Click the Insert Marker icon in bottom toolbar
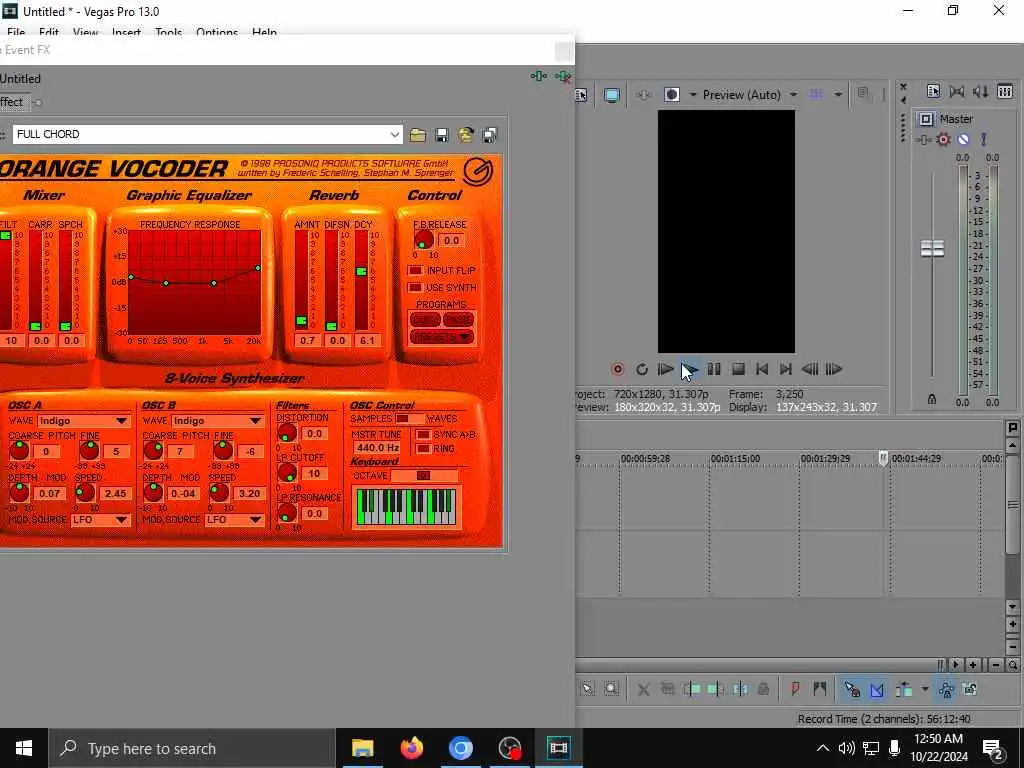The image size is (1024, 768). (795, 689)
